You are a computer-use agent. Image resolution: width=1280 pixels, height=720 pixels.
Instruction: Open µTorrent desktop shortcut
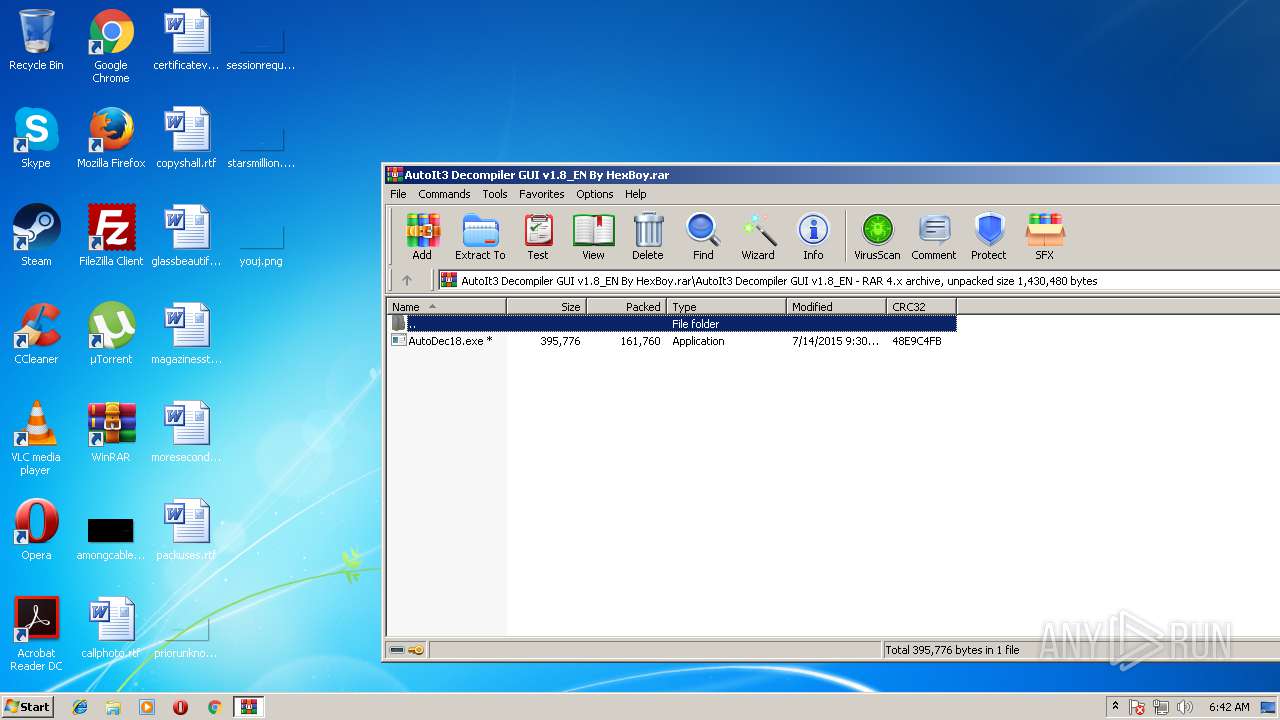point(111,335)
